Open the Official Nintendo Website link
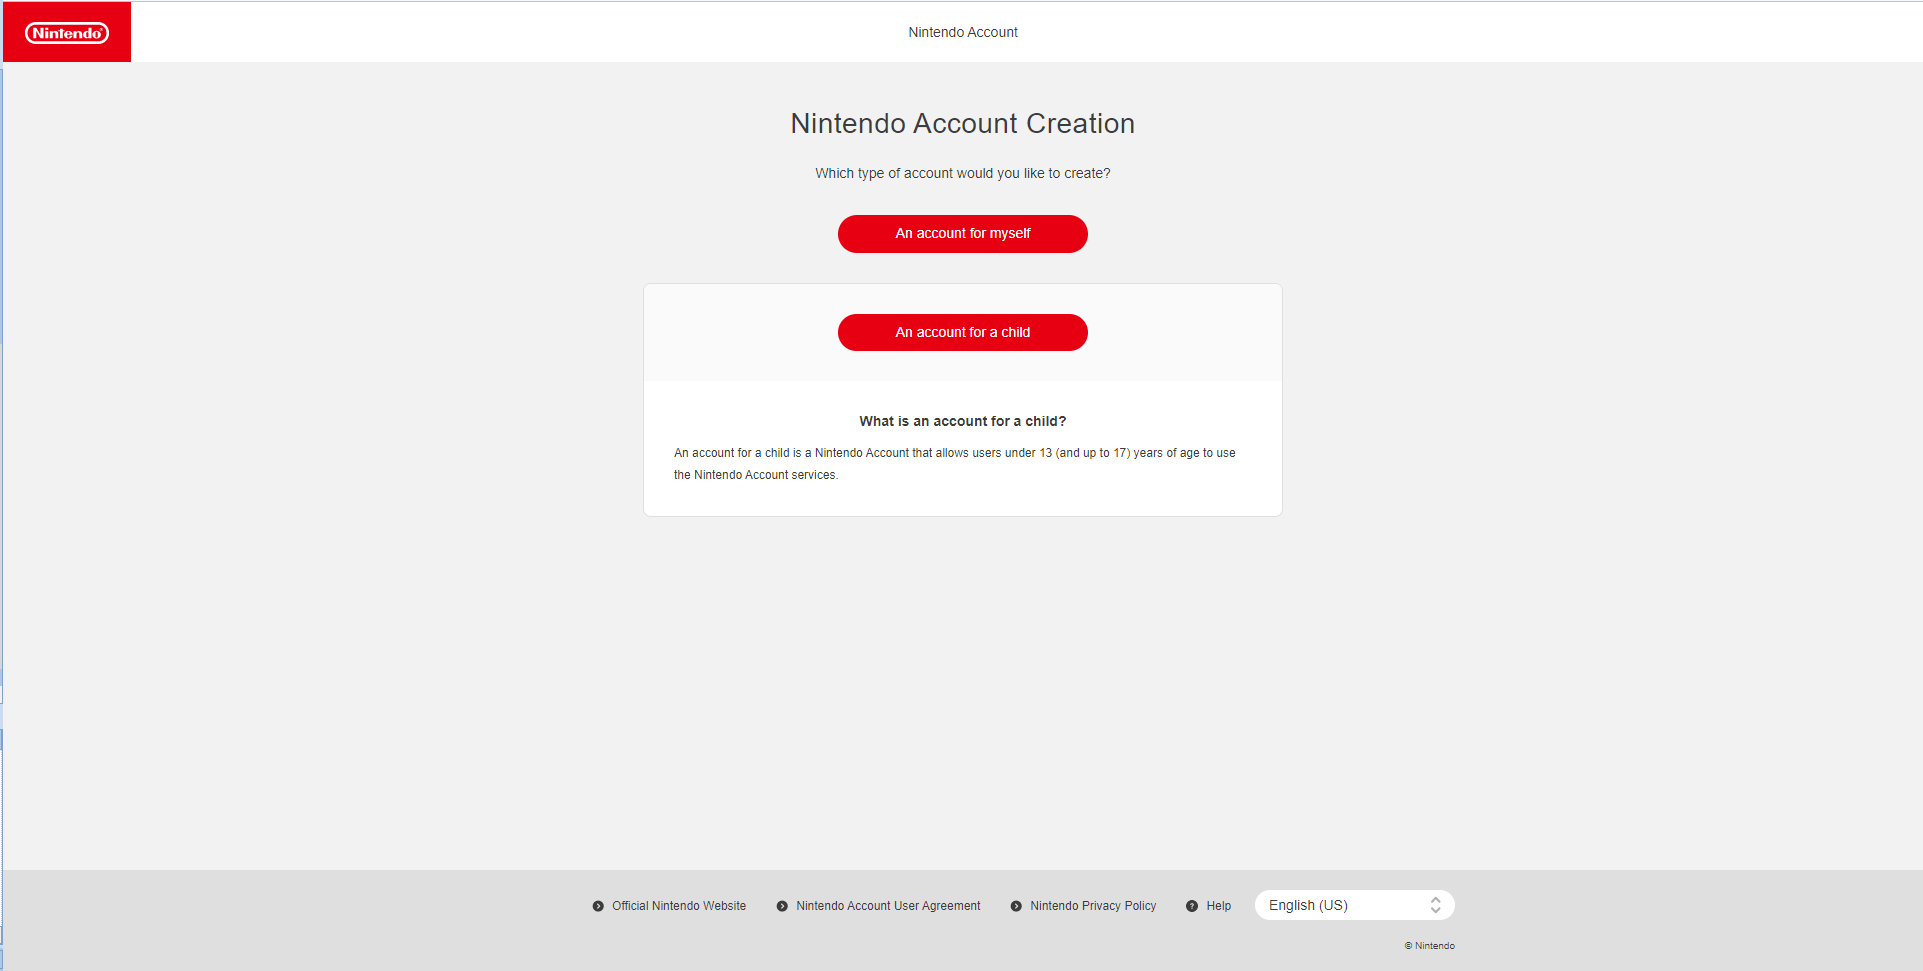The width and height of the screenshot is (1923, 971). [679, 906]
